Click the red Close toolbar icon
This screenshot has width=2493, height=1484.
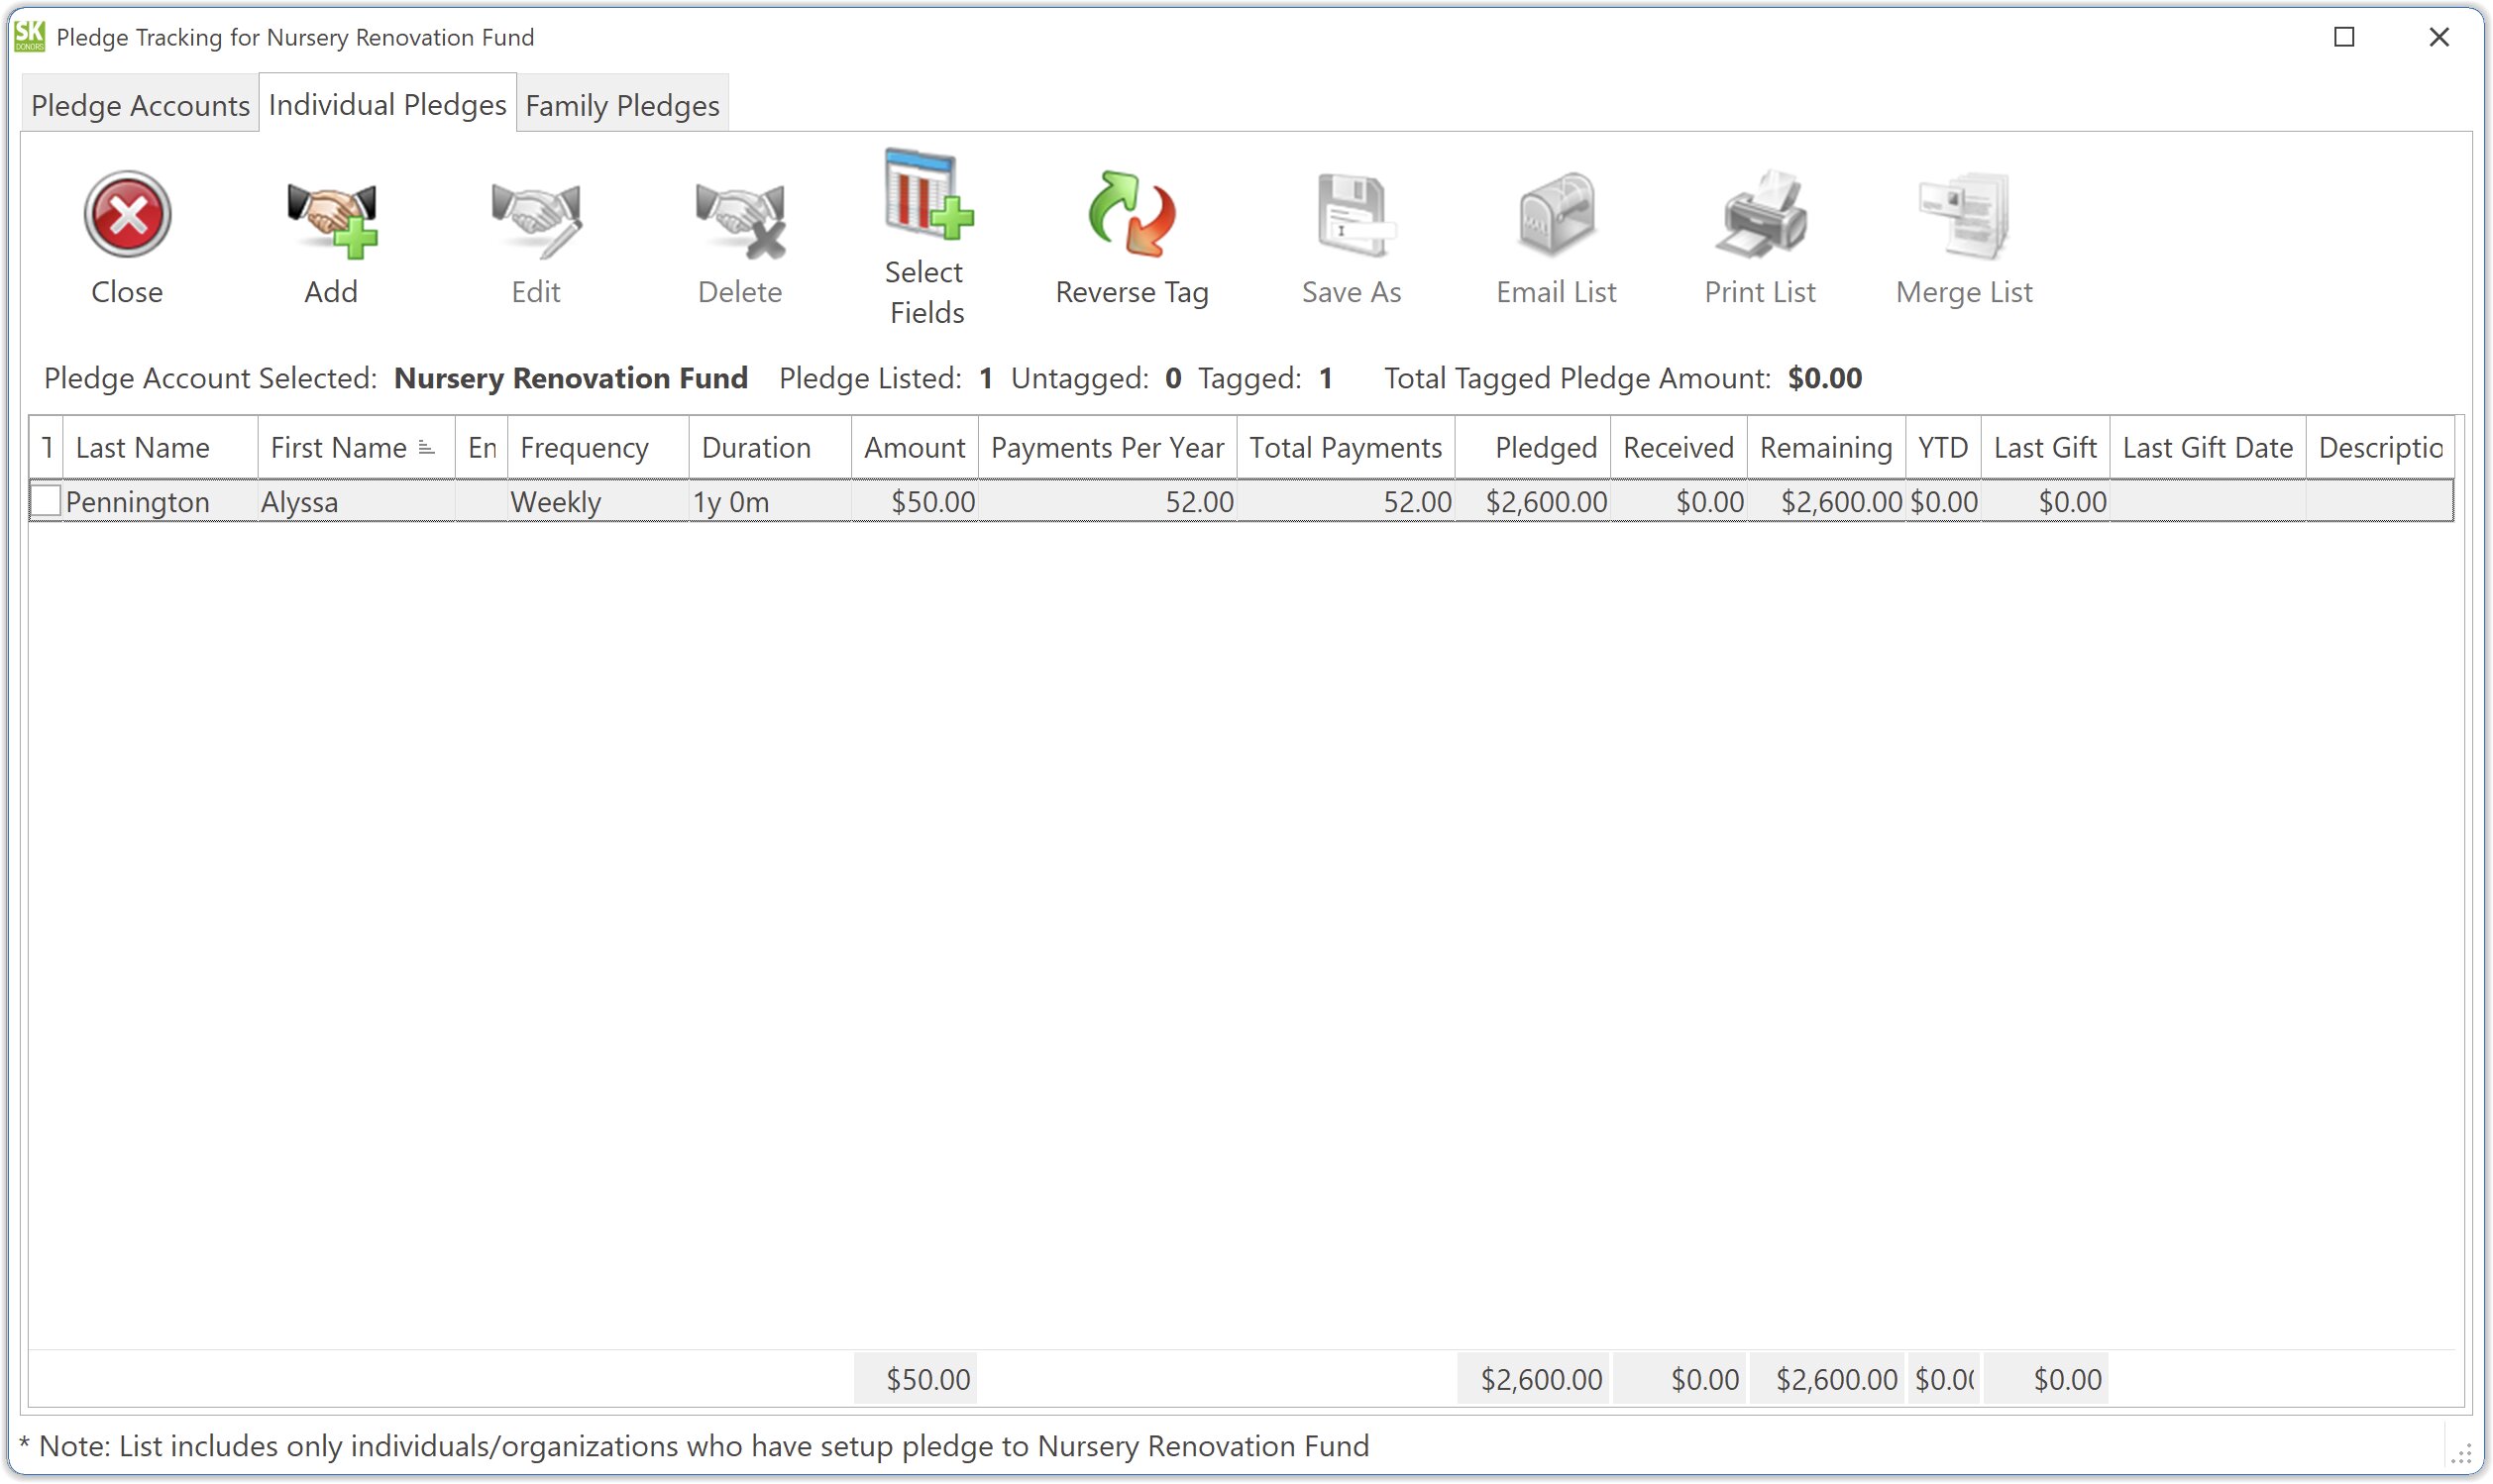pos(127,215)
